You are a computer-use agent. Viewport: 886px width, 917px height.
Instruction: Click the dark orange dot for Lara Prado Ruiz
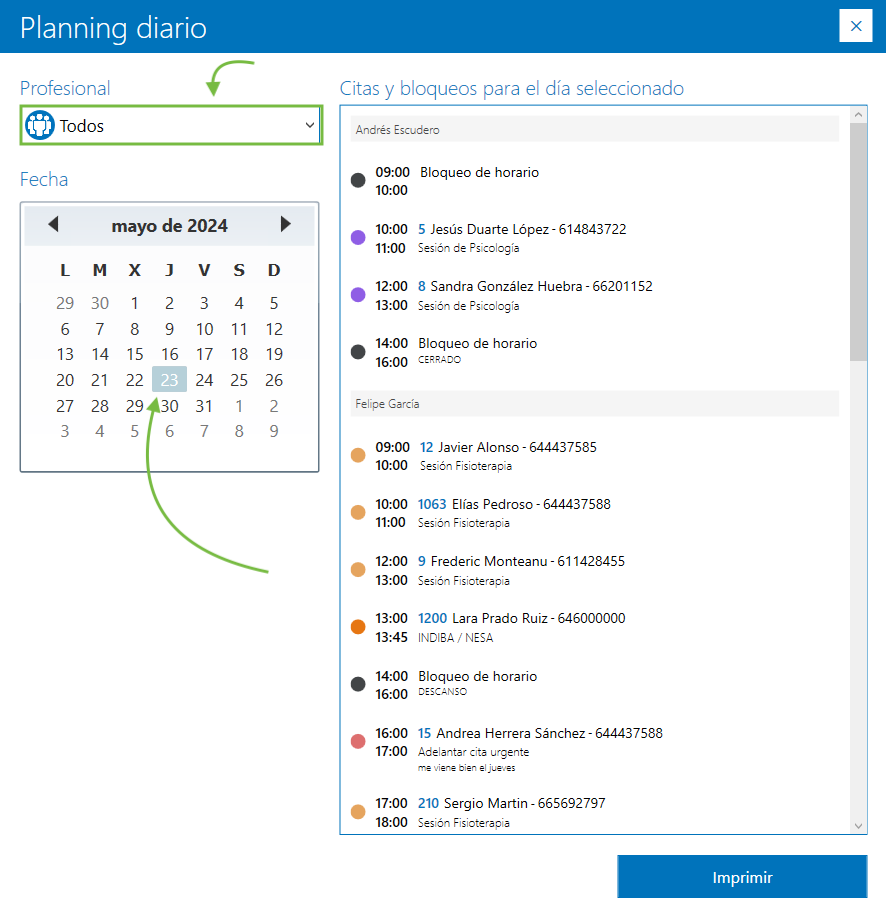358,627
